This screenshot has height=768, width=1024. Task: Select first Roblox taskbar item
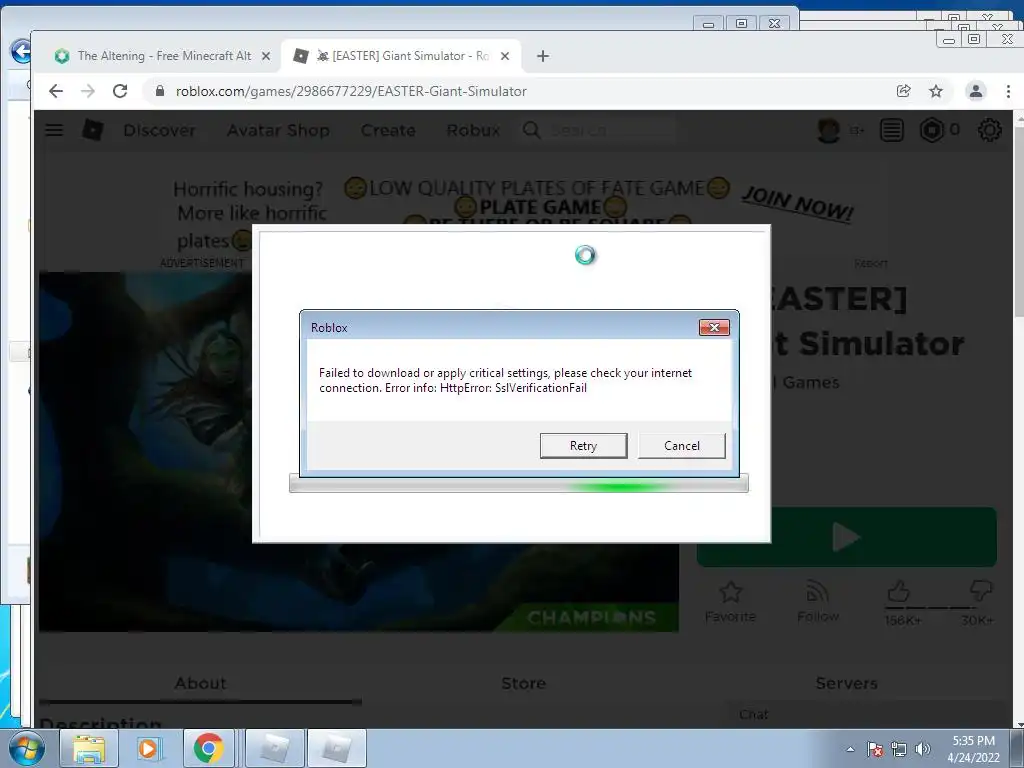pos(275,748)
